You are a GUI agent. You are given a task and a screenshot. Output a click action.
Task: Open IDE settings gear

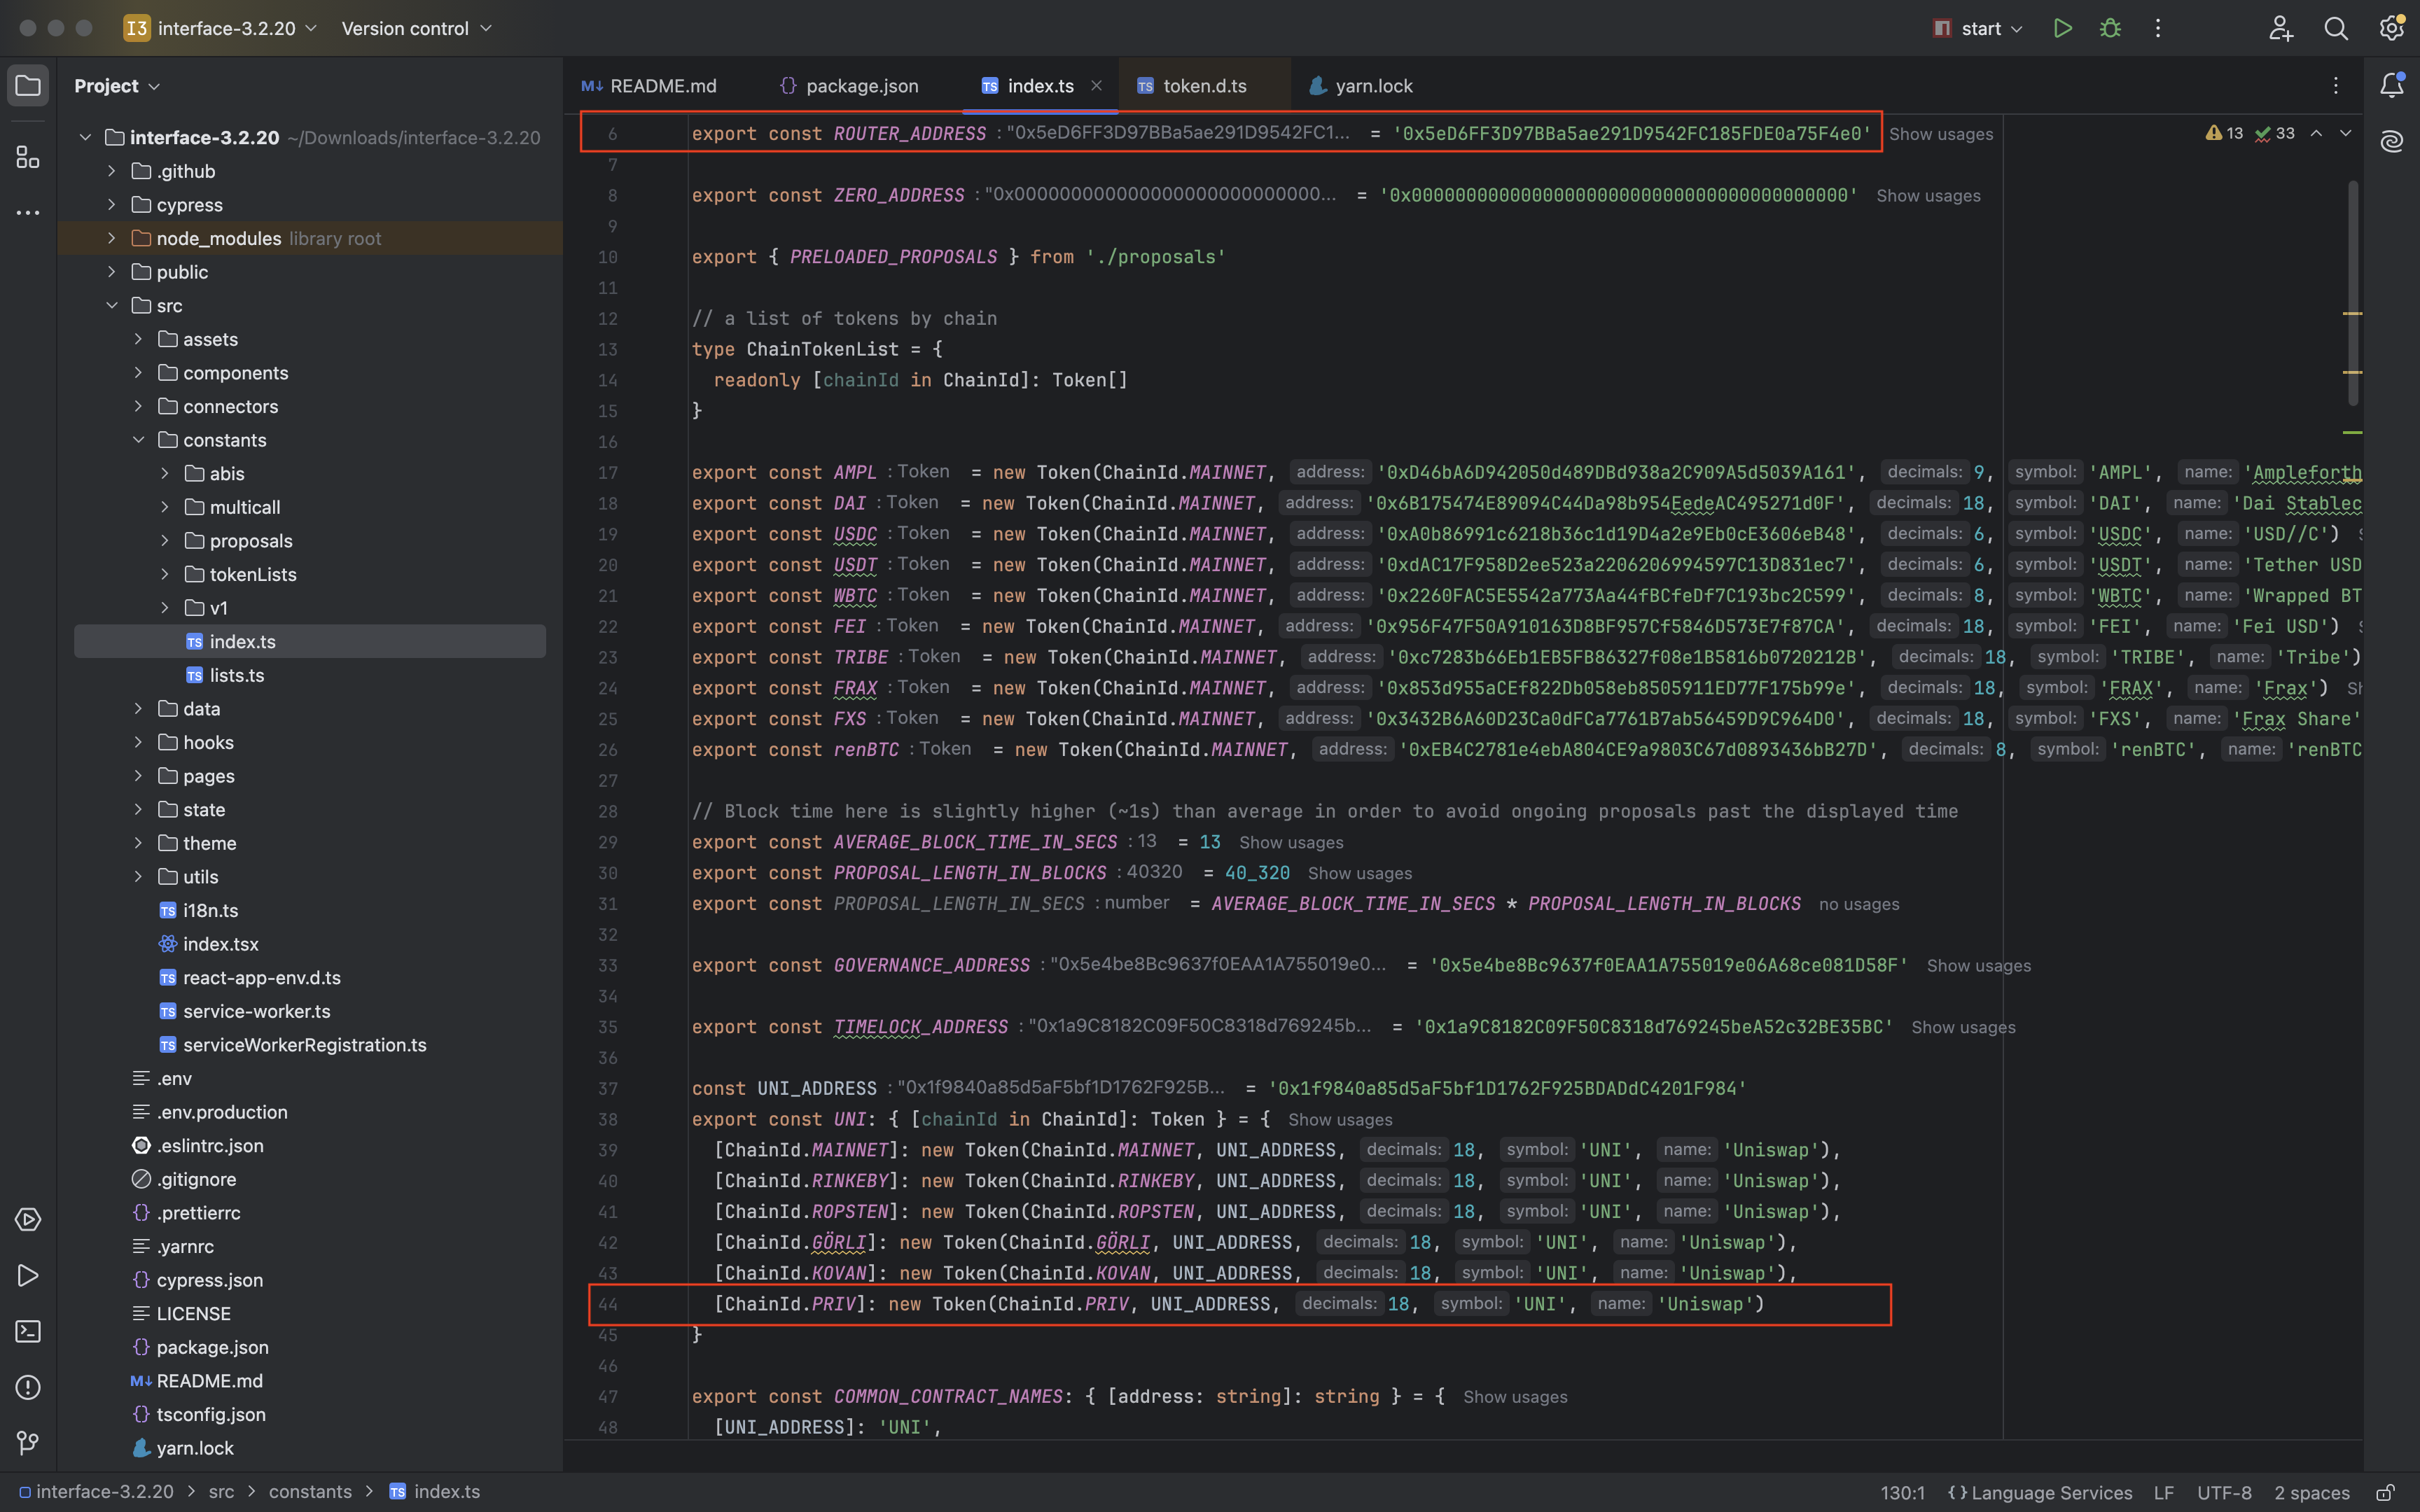point(2391,28)
